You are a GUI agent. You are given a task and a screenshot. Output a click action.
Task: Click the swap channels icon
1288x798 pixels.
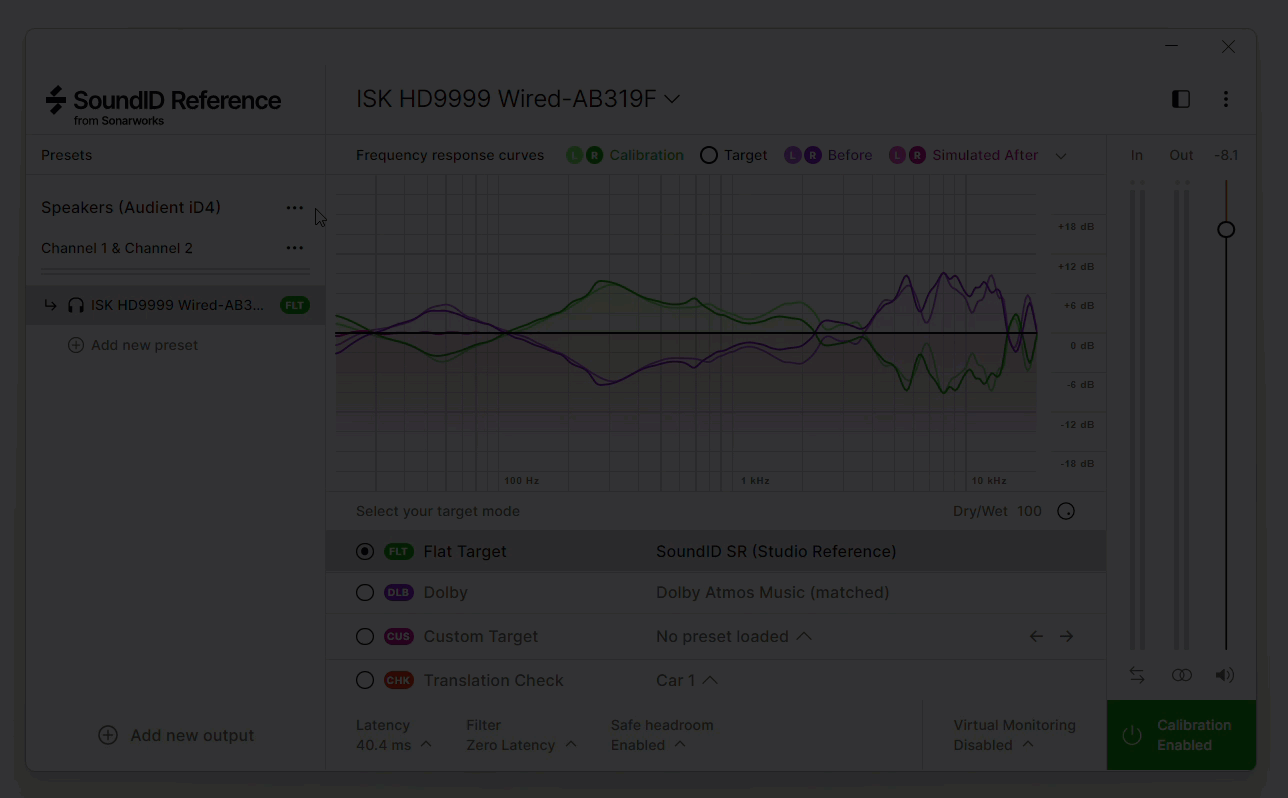(x=1137, y=675)
